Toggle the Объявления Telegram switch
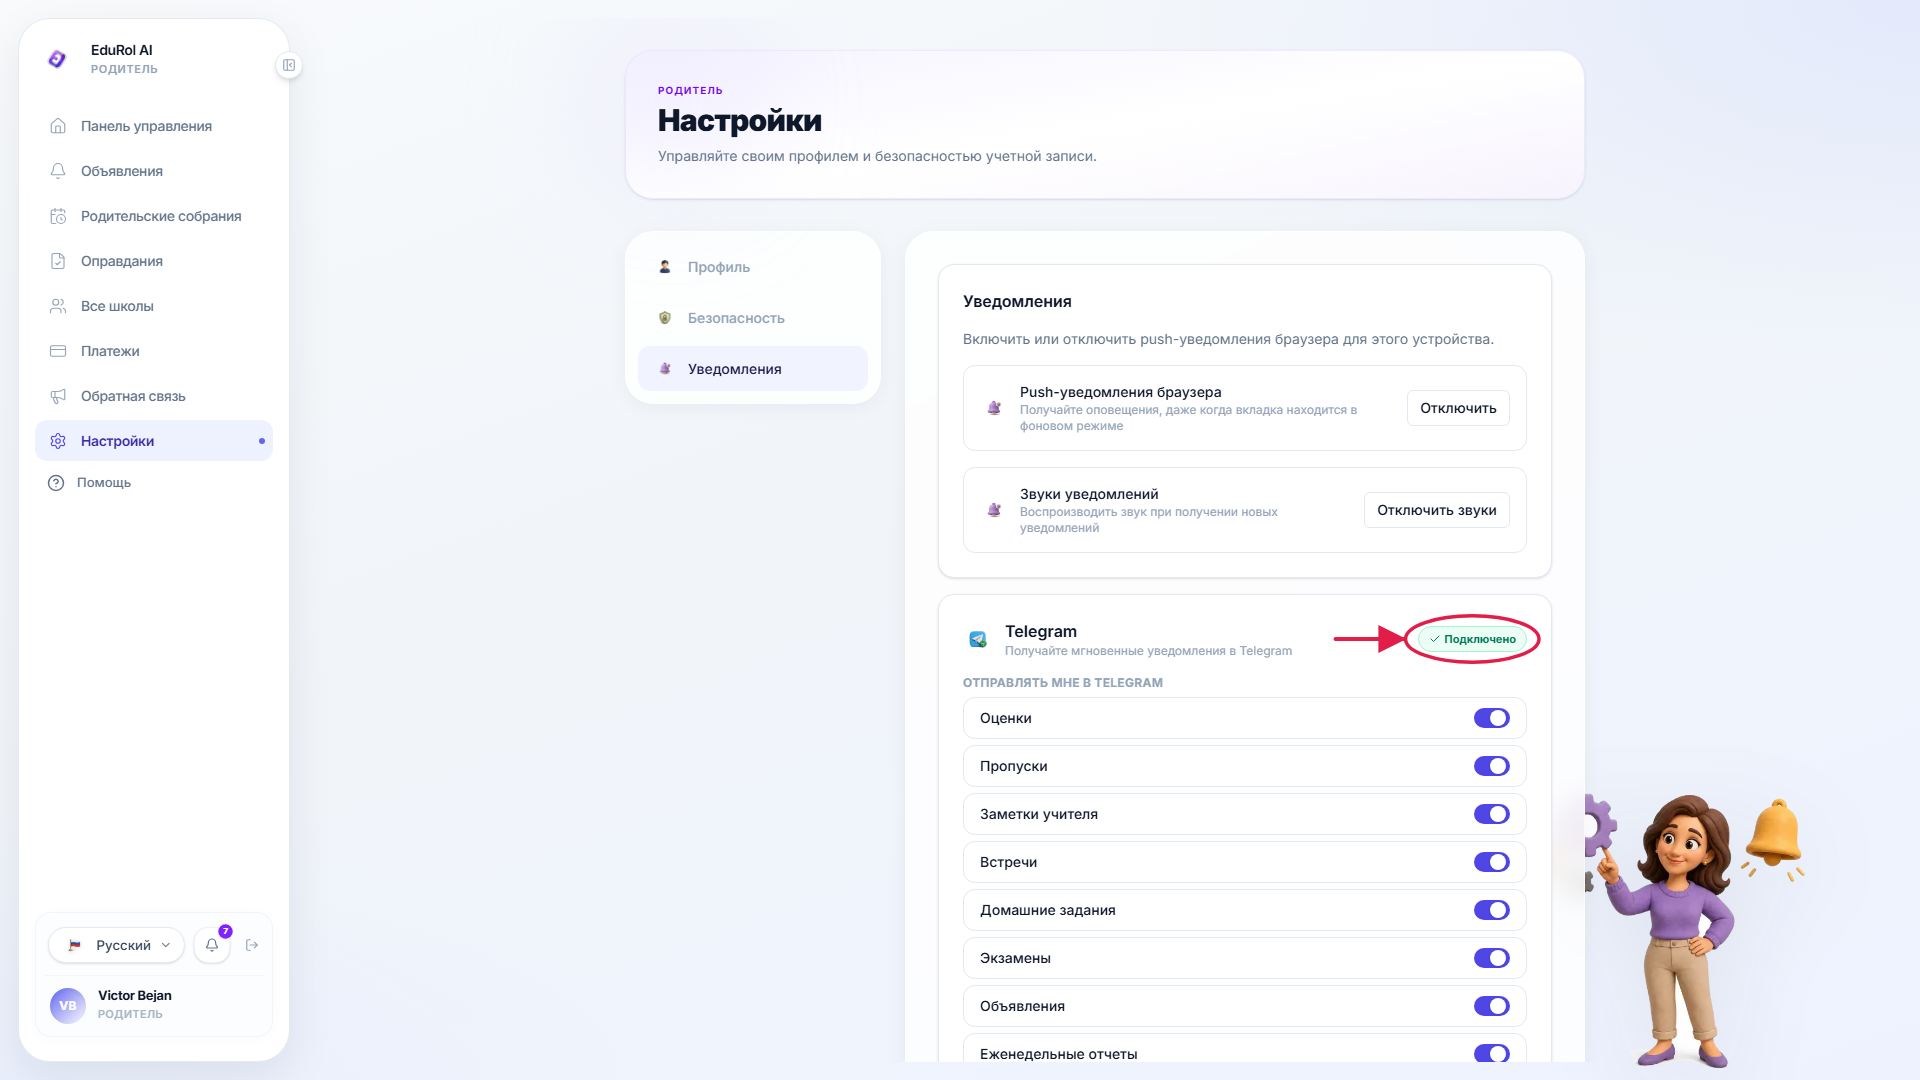This screenshot has height=1080, width=1920. click(1491, 1006)
